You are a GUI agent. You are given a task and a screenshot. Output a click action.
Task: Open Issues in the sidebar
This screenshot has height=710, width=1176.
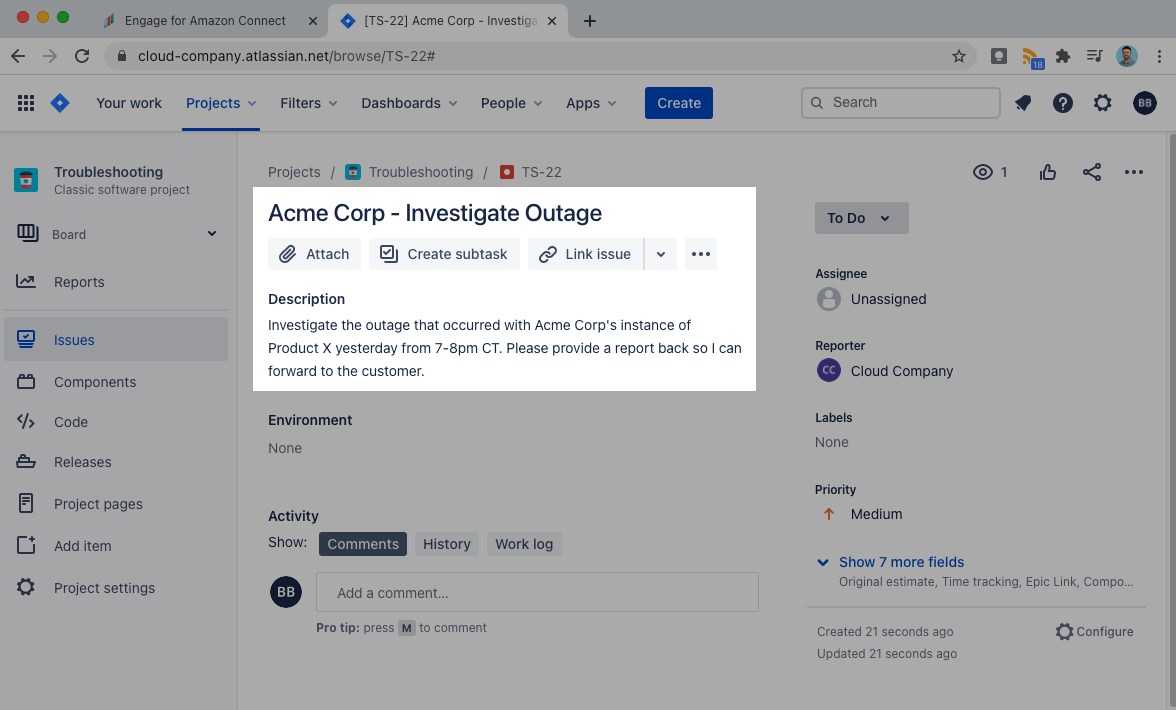click(116, 340)
